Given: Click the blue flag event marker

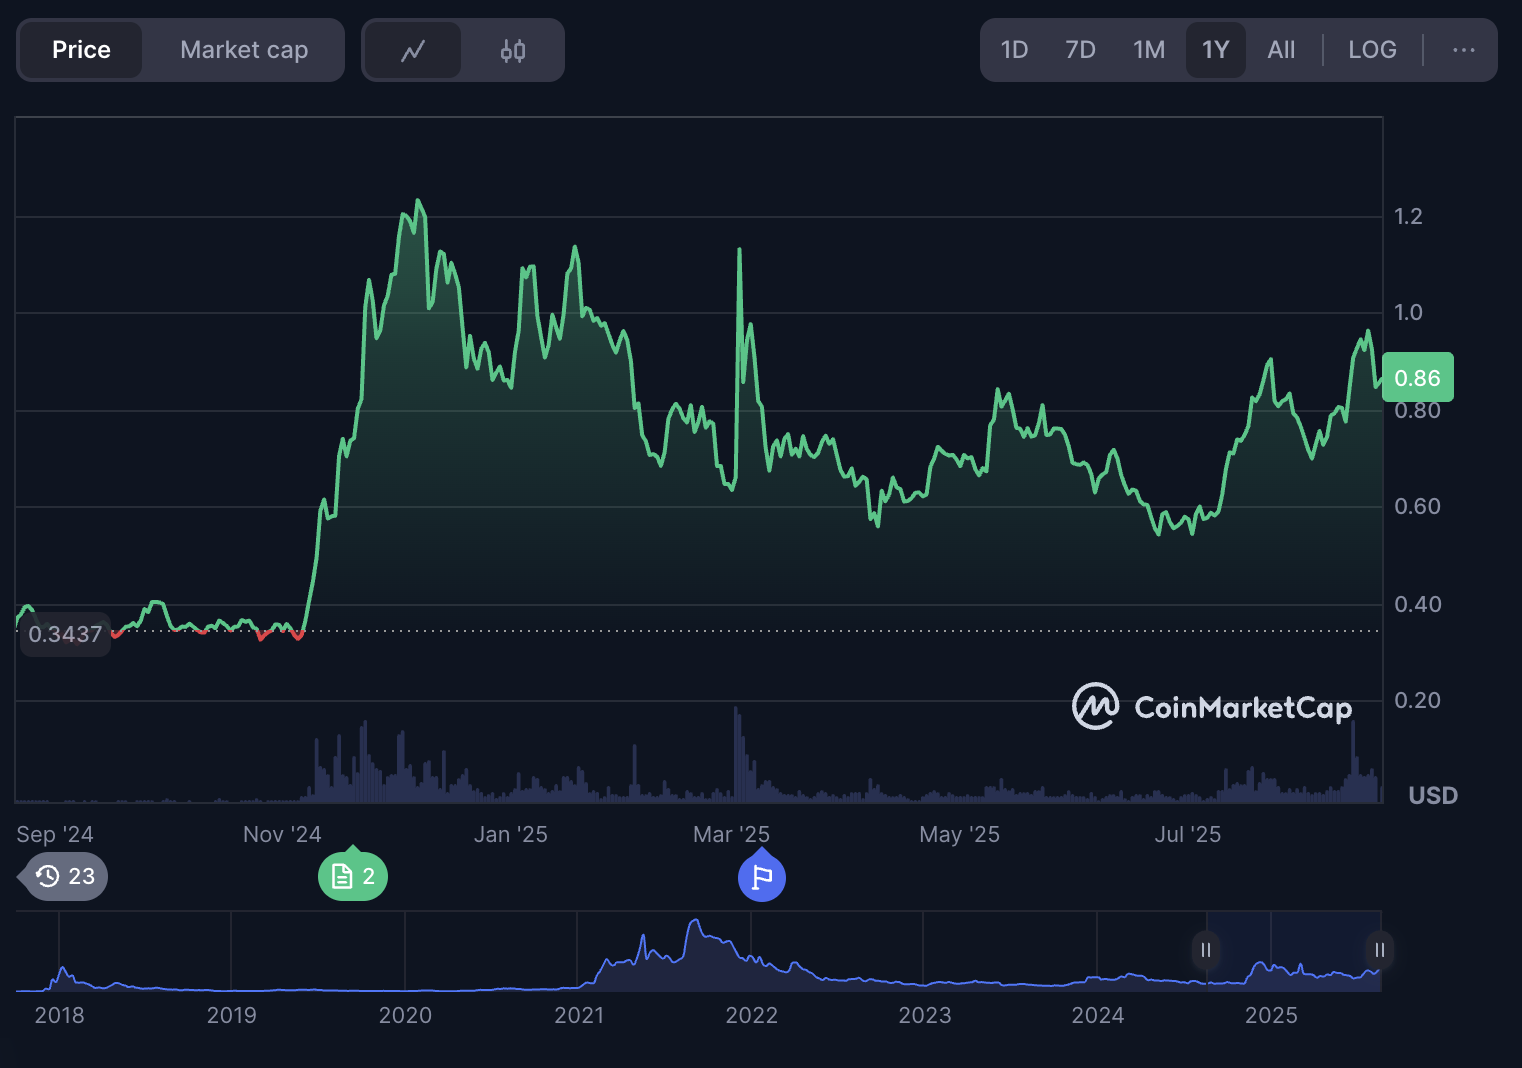Looking at the screenshot, I should pyautogui.click(x=762, y=877).
